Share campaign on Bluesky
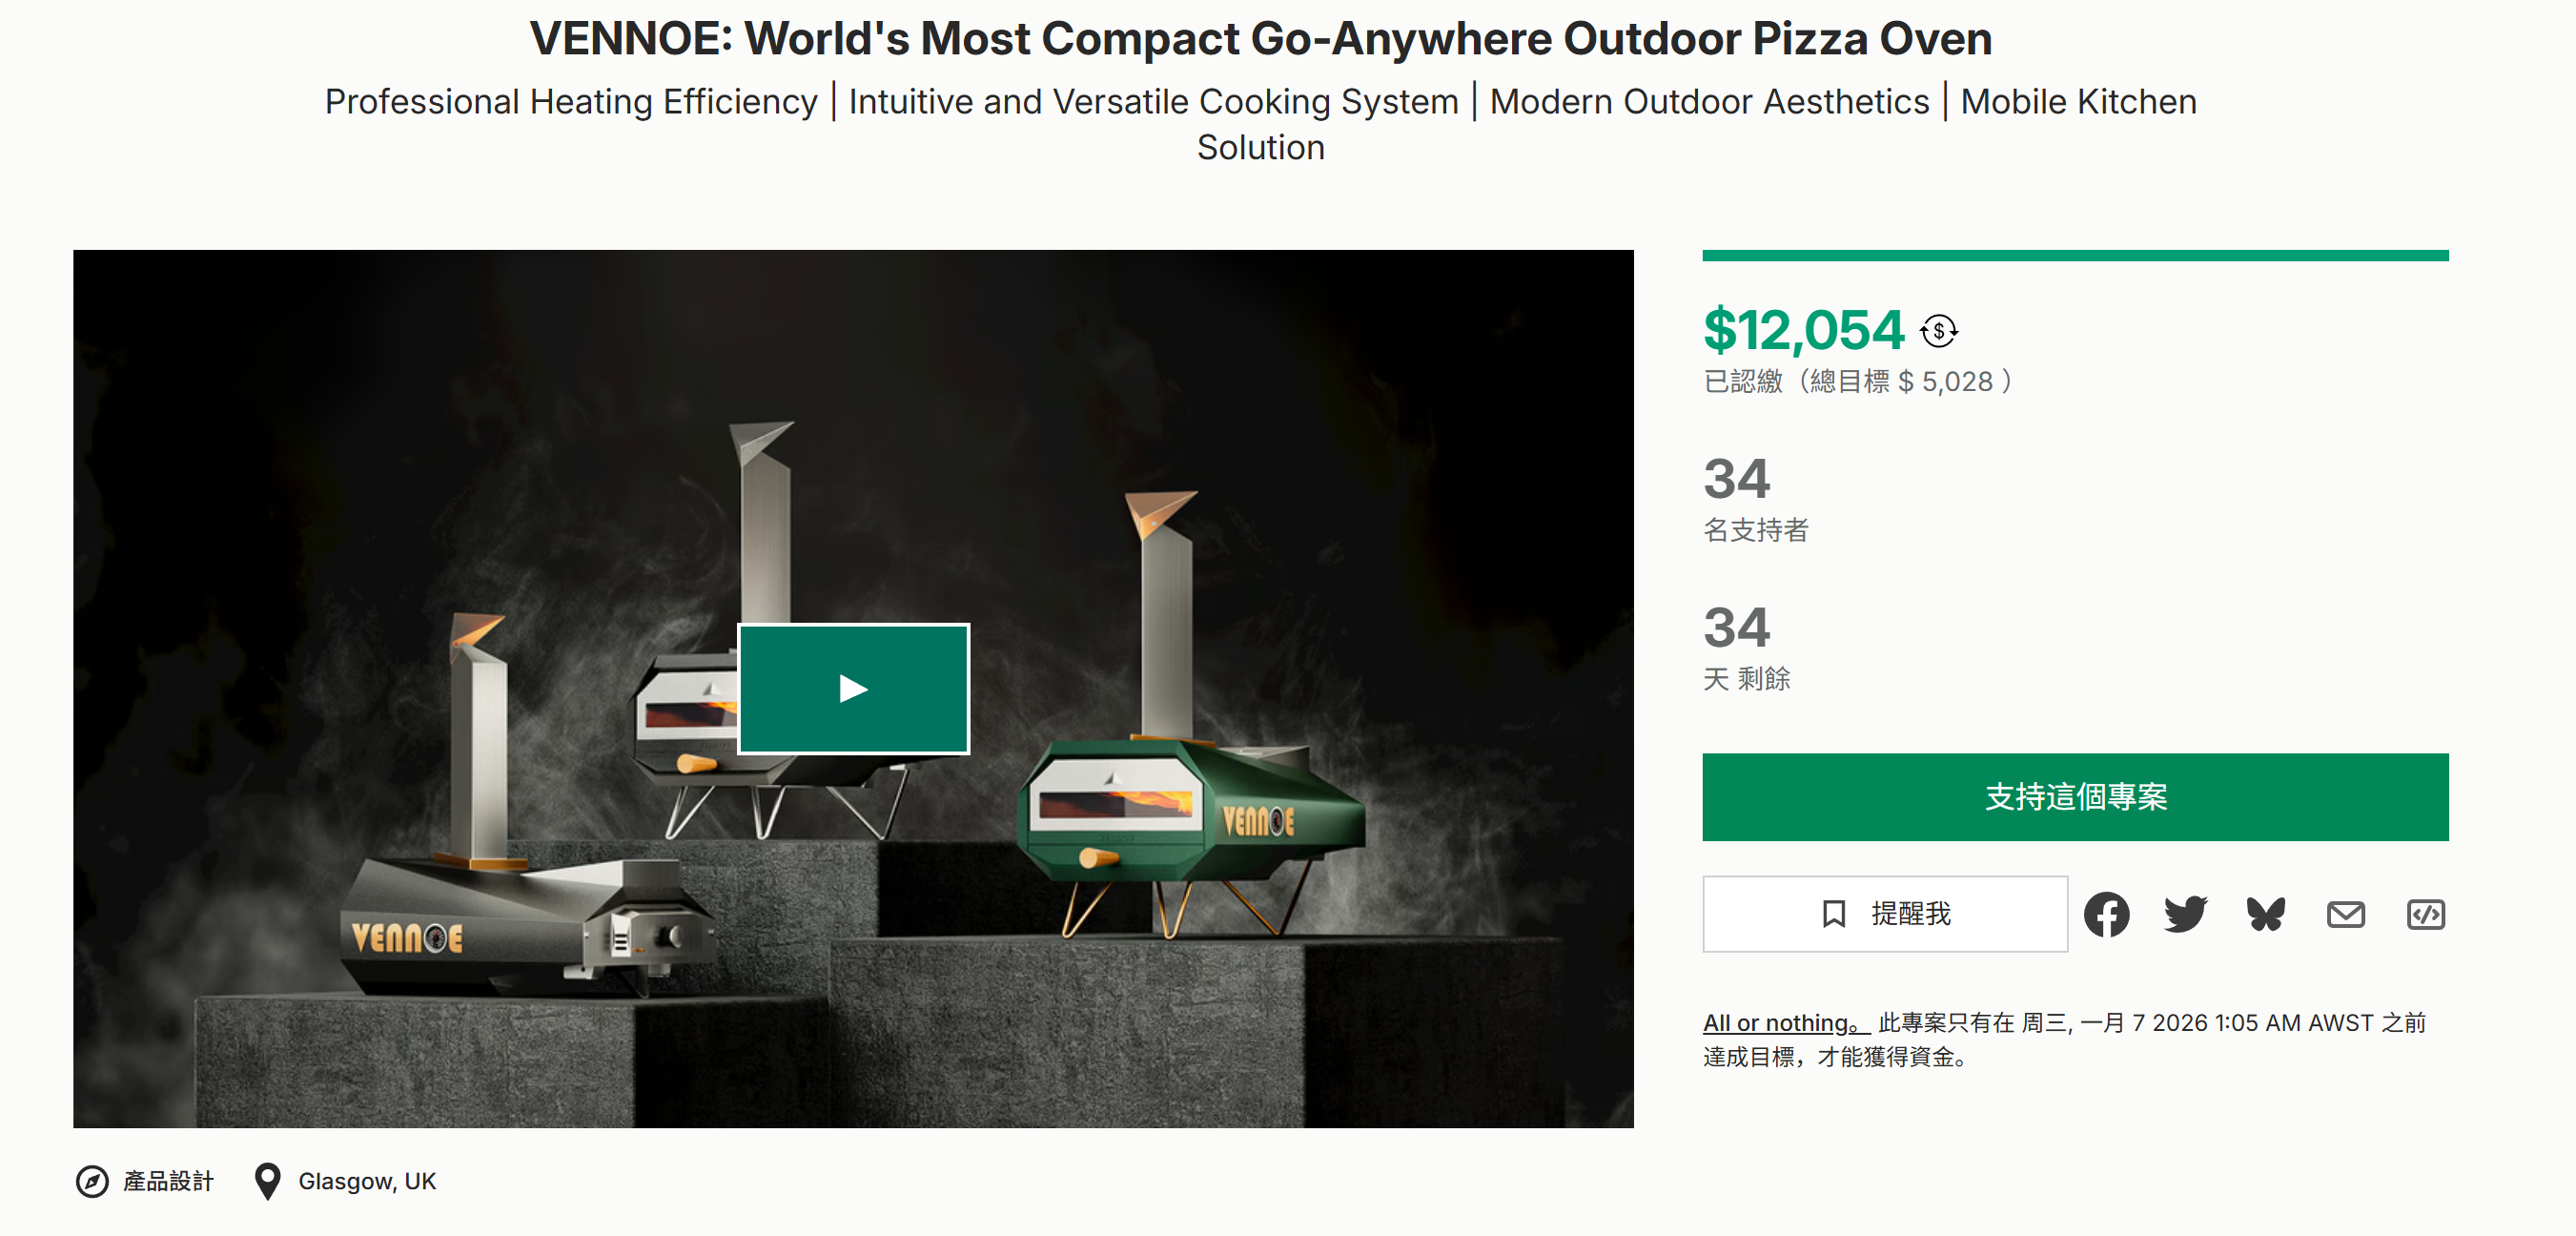The height and width of the screenshot is (1236, 2576). pyautogui.click(x=2265, y=914)
